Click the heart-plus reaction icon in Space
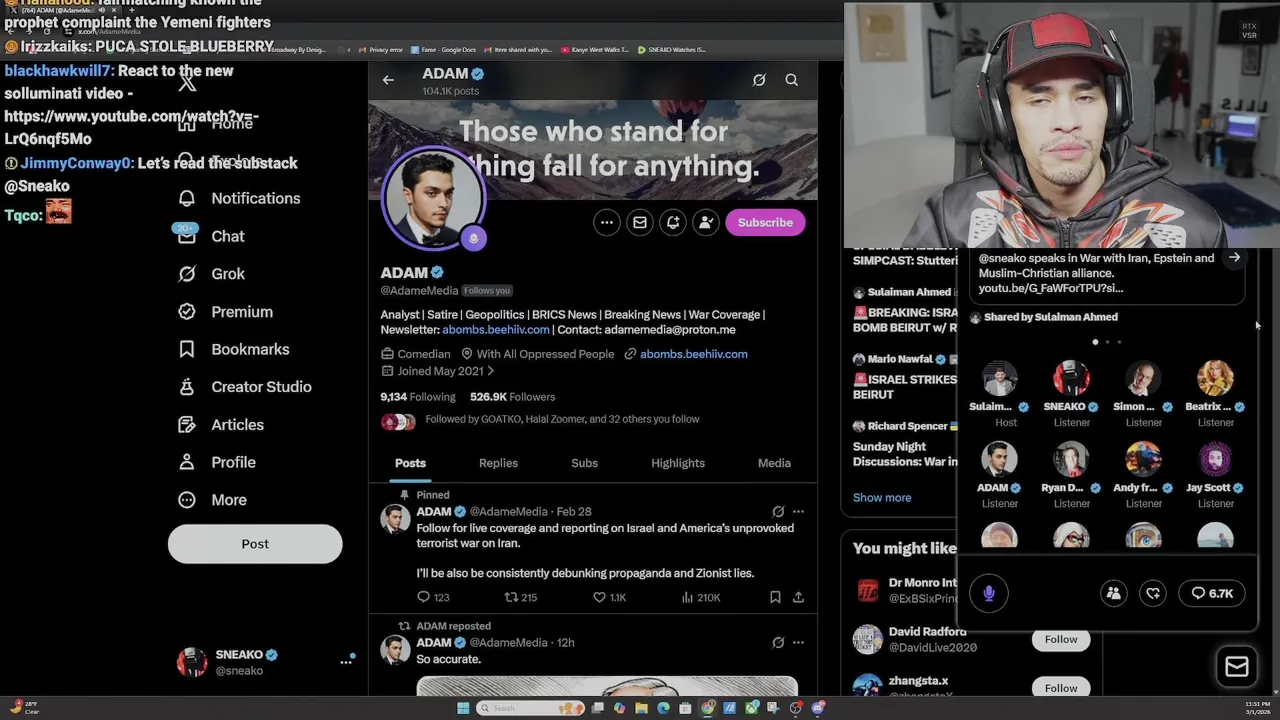The width and height of the screenshot is (1280, 720). click(1153, 593)
